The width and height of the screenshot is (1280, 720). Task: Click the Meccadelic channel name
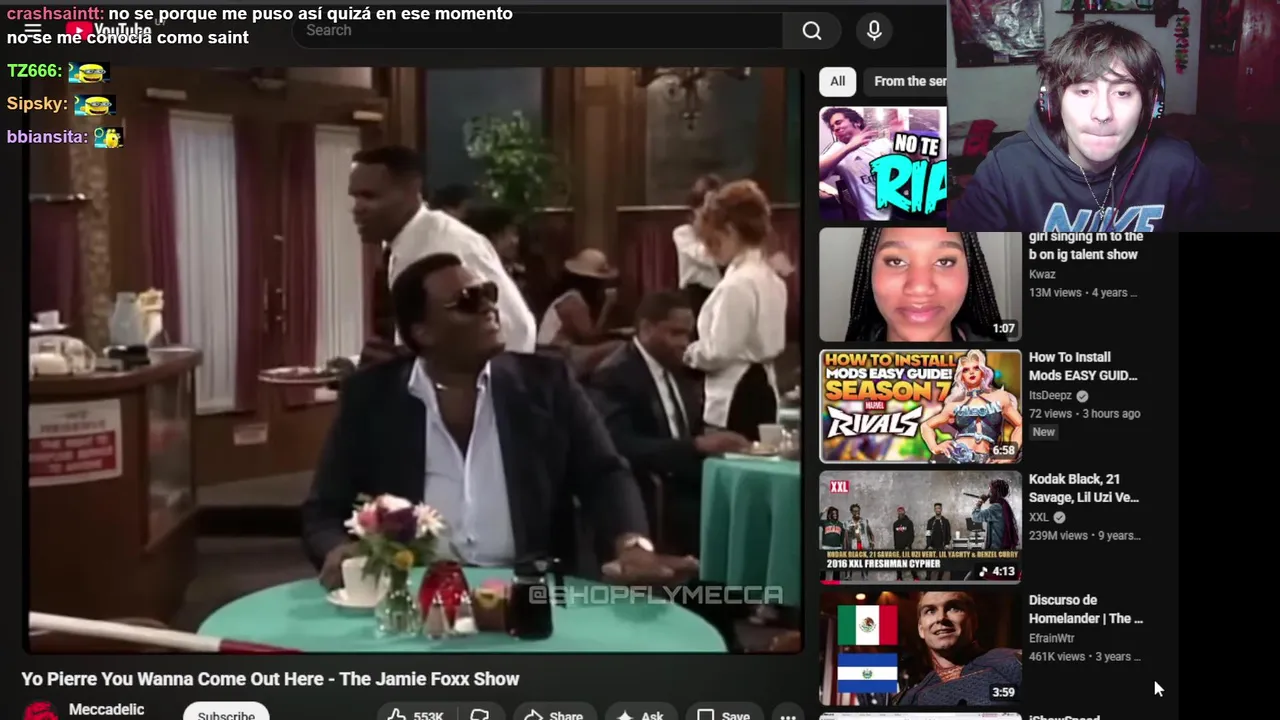[x=106, y=710]
